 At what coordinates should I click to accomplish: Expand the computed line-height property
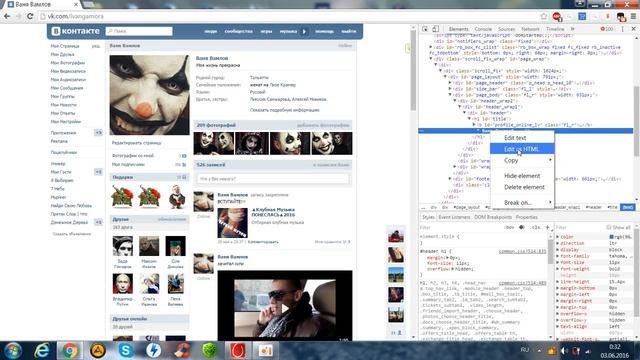coord(558,282)
